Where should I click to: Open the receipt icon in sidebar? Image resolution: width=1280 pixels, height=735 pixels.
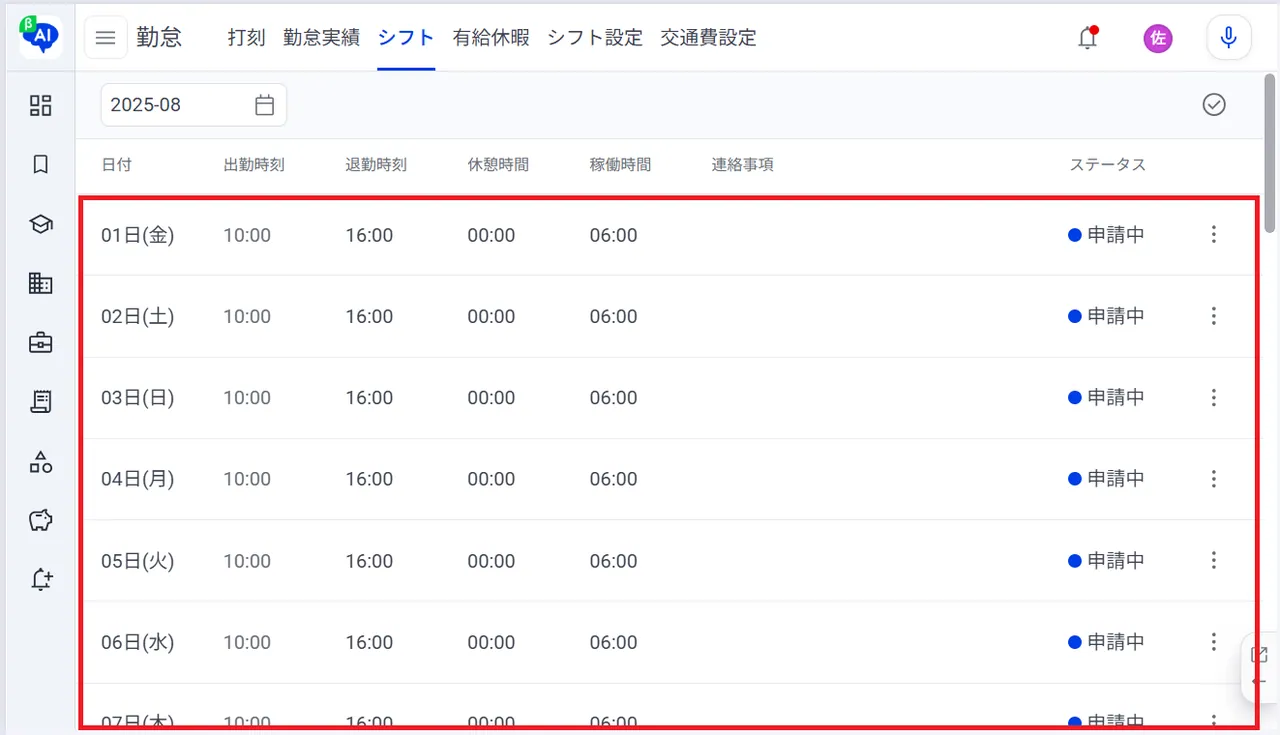(41, 402)
